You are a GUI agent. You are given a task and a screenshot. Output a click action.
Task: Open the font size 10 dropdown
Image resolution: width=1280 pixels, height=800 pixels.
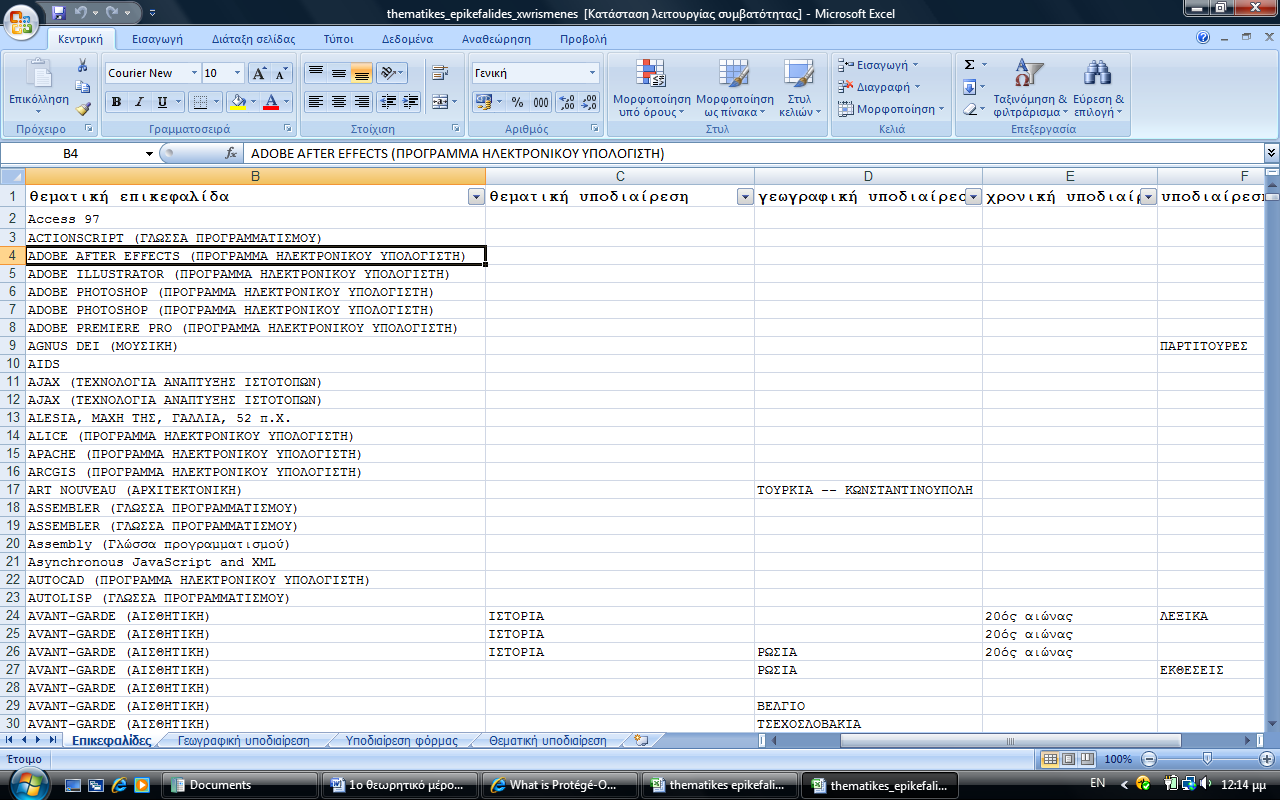[237, 73]
